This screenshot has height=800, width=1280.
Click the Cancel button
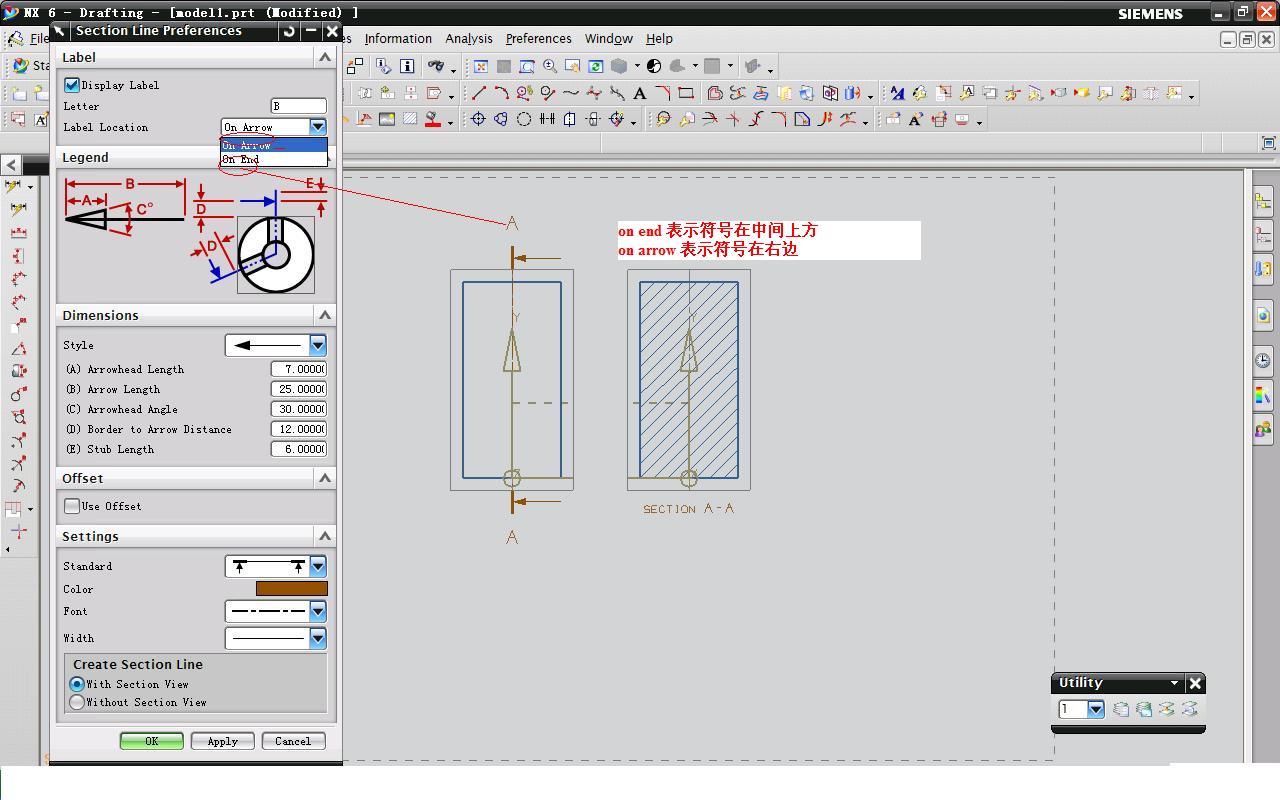(293, 741)
